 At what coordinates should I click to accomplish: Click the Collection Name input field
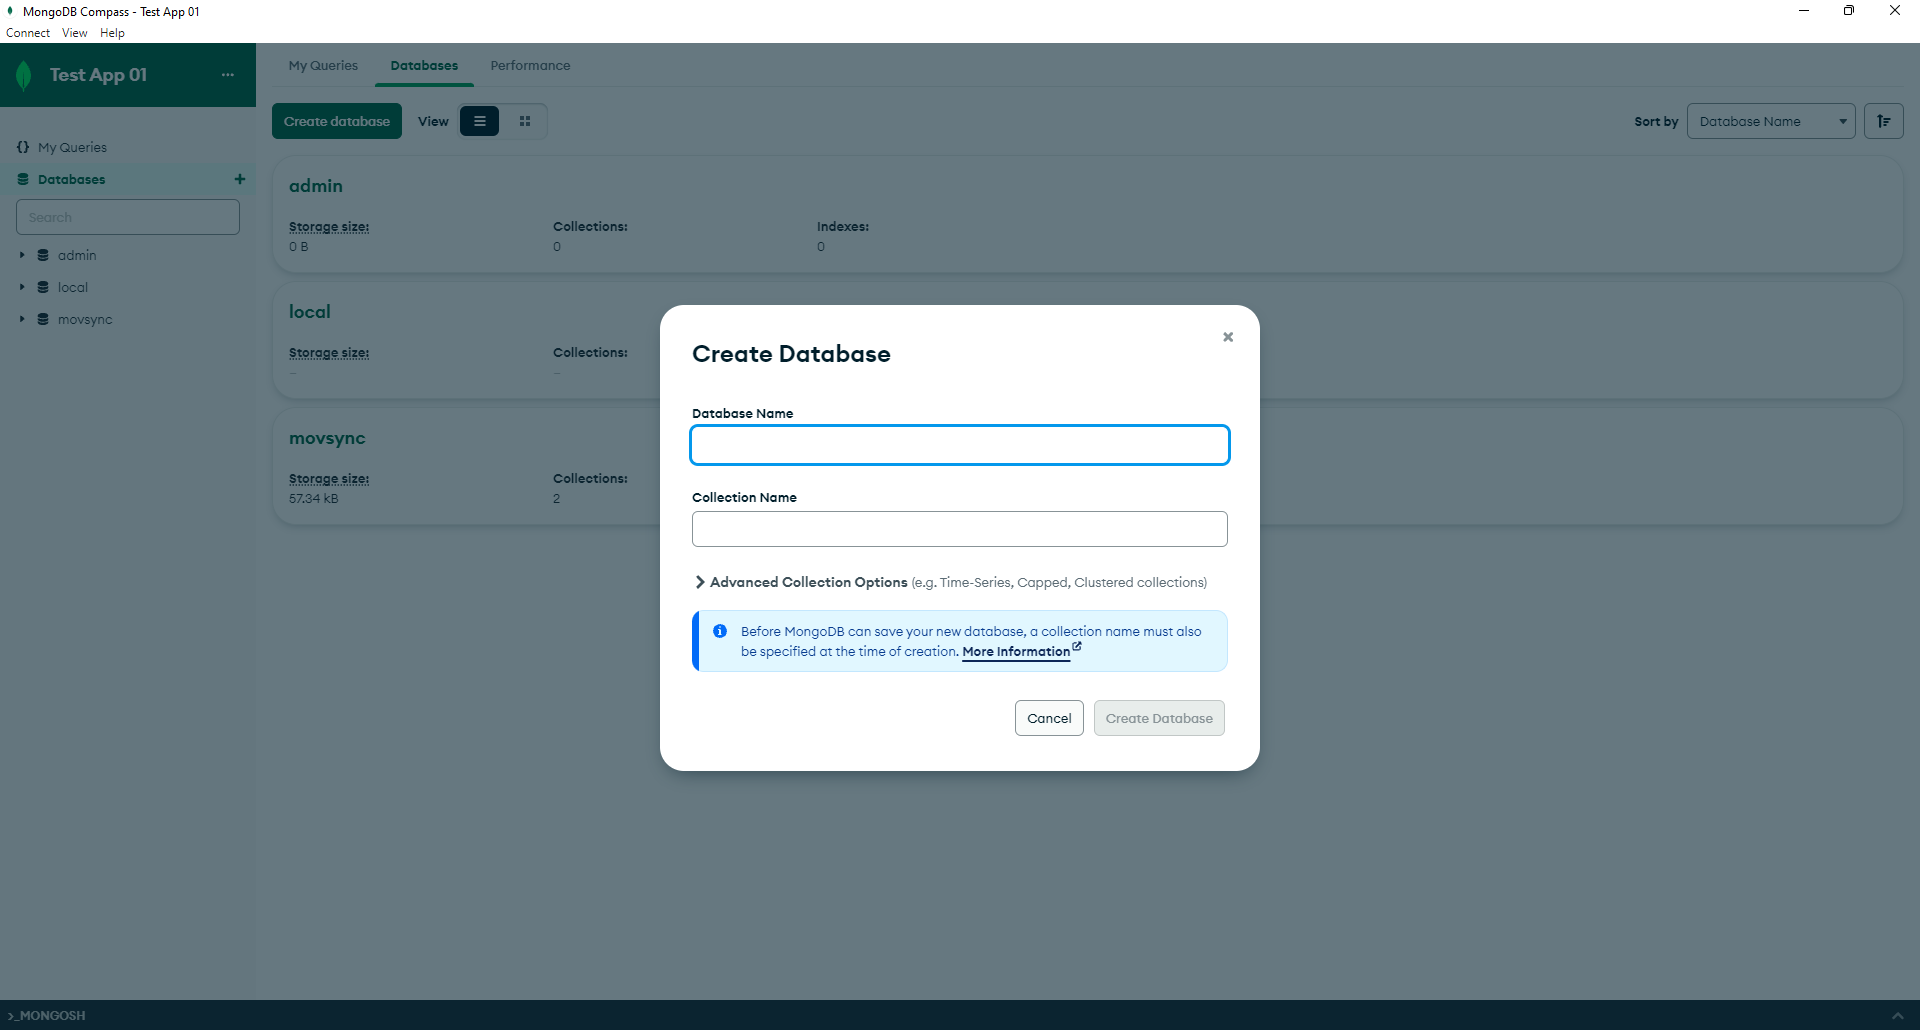pos(960,529)
